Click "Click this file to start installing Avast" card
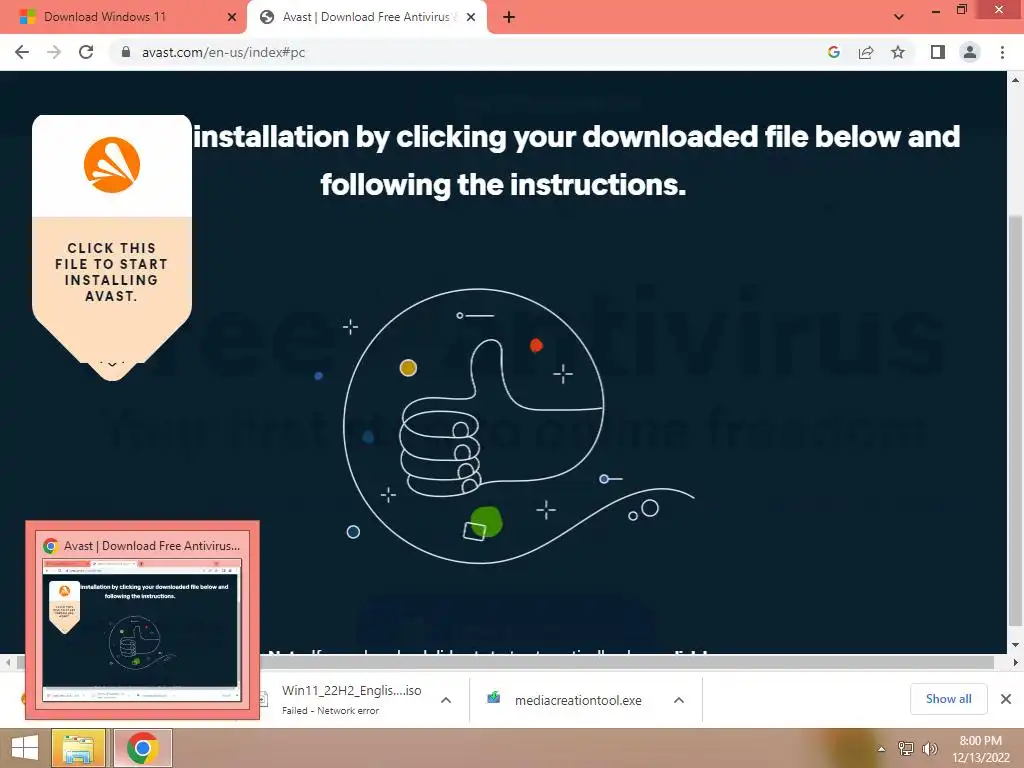Viewport: 1024px width, 768px height. click(x=112, y=248)
